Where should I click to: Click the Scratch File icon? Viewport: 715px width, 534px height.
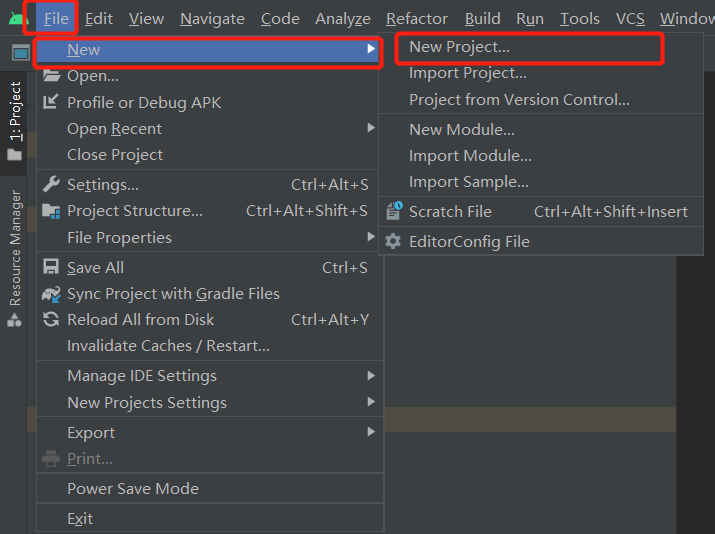click(x=394, y=211)
